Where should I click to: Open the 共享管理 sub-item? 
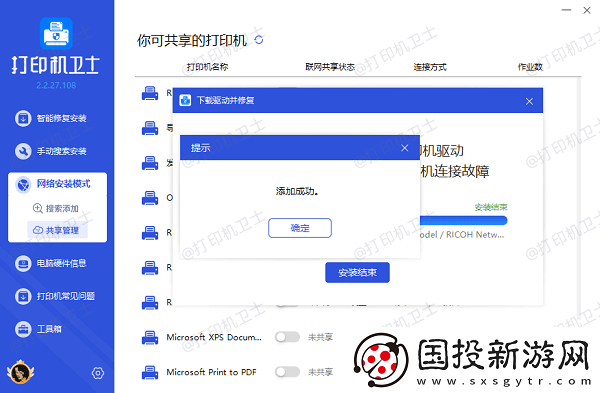(x=57, y=230)
